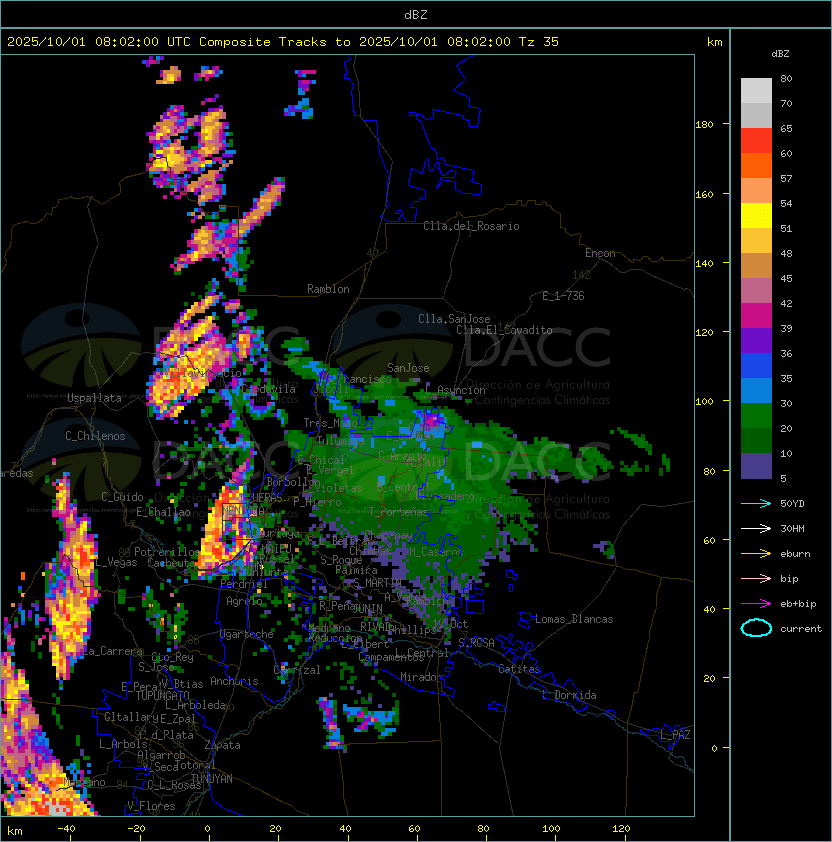
Task: Click the white 30HM arrow in legend
Action: click(756, 528)
